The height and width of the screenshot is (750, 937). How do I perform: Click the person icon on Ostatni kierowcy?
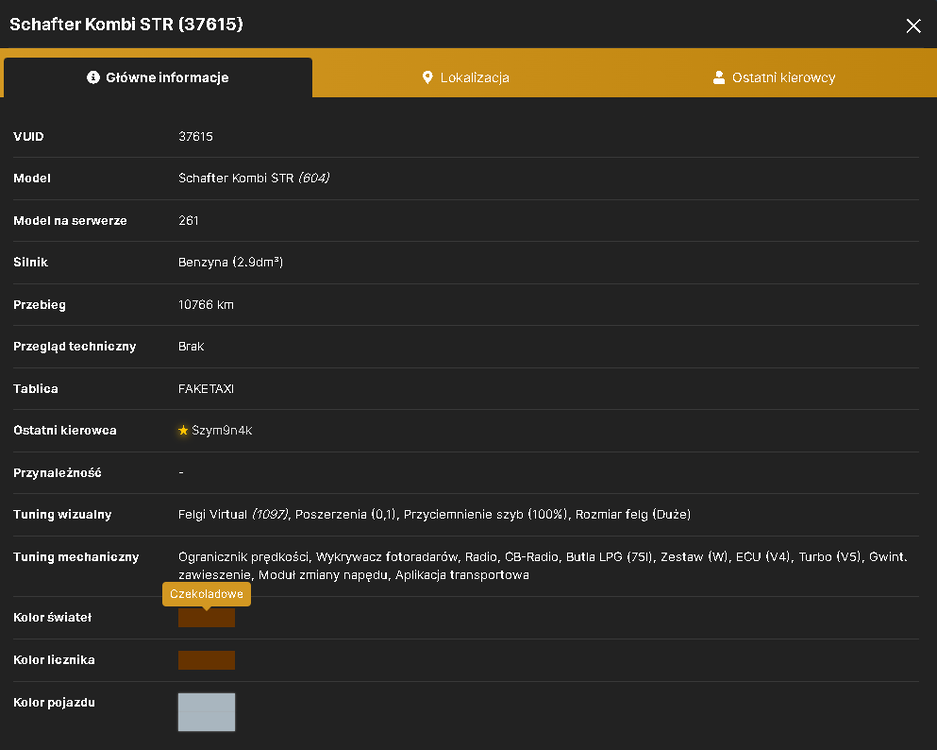719,77
